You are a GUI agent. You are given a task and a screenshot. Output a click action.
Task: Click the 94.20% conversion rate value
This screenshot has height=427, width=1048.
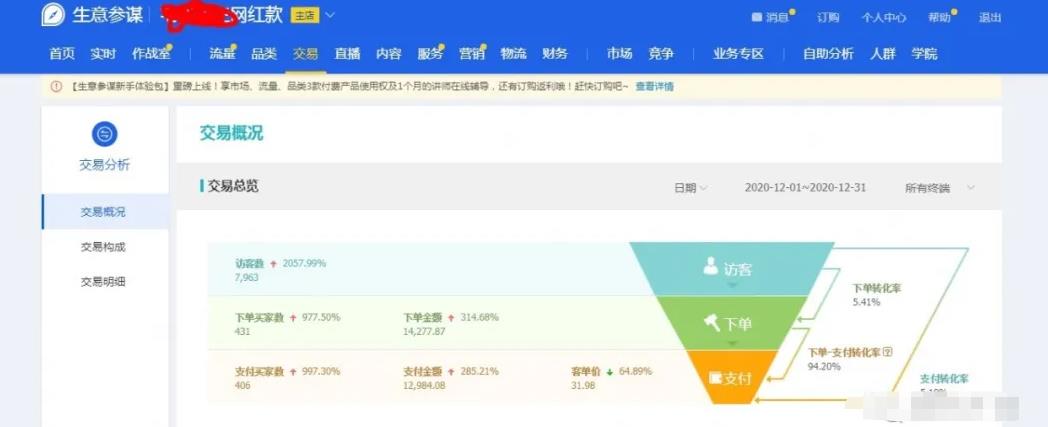point(824,366)
